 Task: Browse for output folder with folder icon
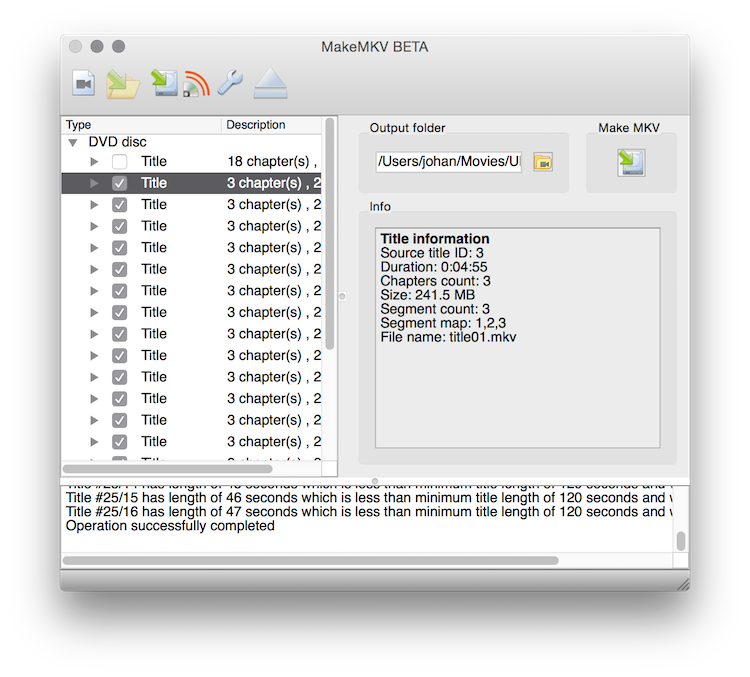tap(543, 162)
